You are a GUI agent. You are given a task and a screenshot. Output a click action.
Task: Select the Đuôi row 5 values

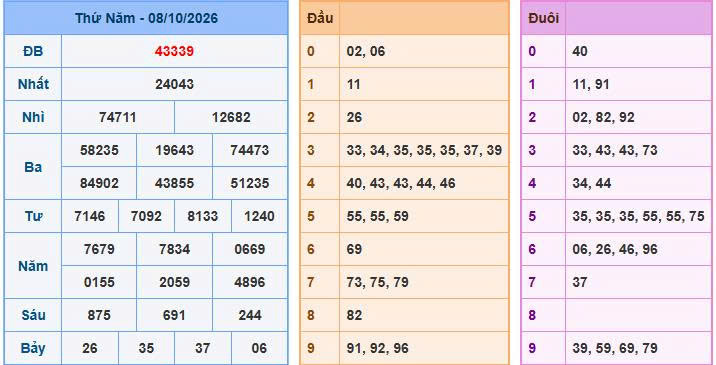tap(638, 216)
